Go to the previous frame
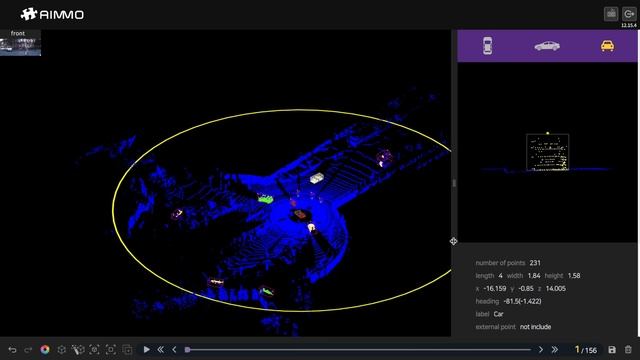The height and width of the screenshot is (360, 640). tap(174, 349)
